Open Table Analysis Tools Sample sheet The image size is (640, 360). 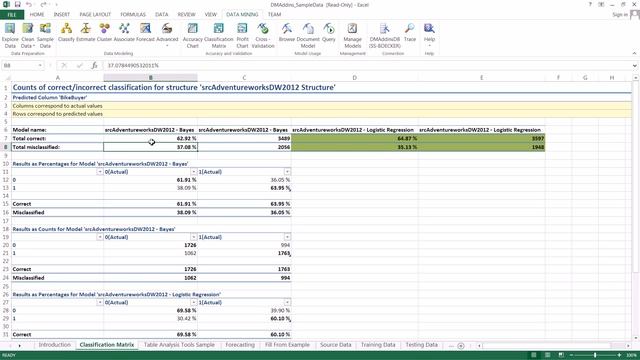(x=179, y=345)
